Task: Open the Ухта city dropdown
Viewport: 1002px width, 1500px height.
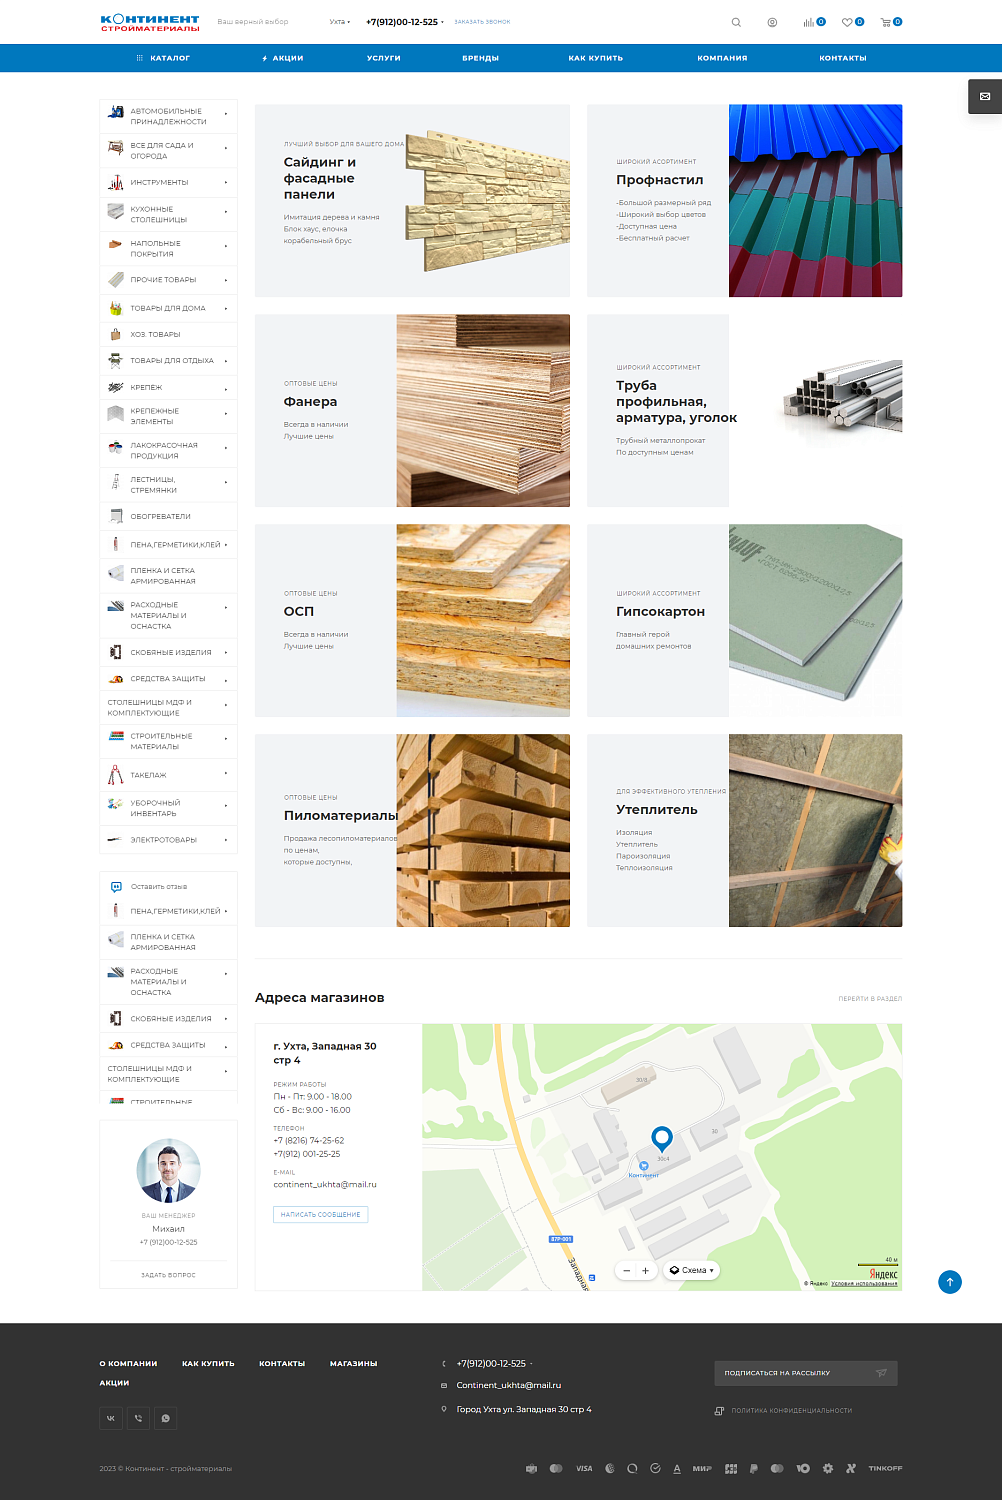Action: pos(340,22)
